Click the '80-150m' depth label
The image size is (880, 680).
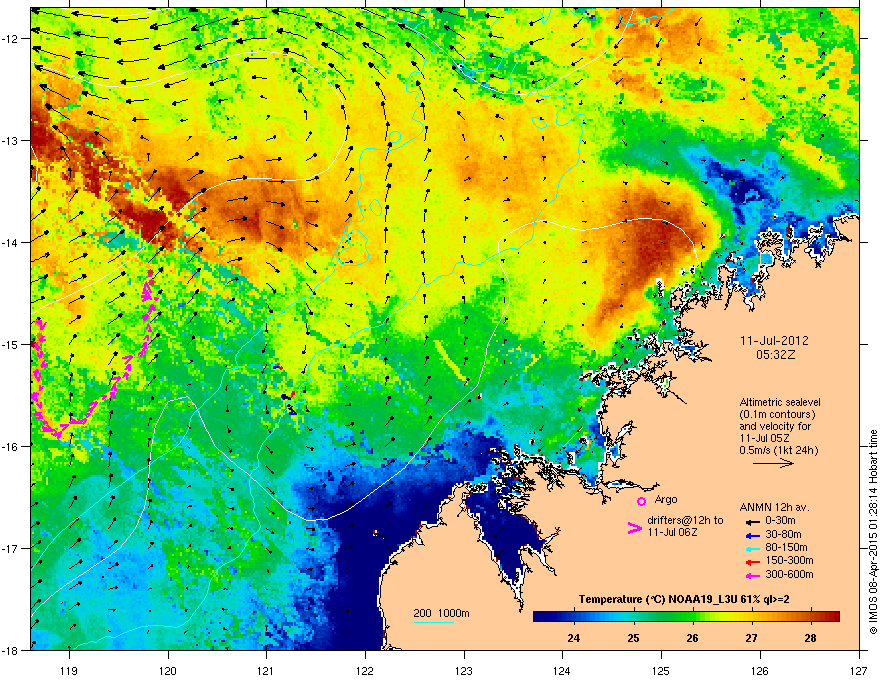point(786,548)
